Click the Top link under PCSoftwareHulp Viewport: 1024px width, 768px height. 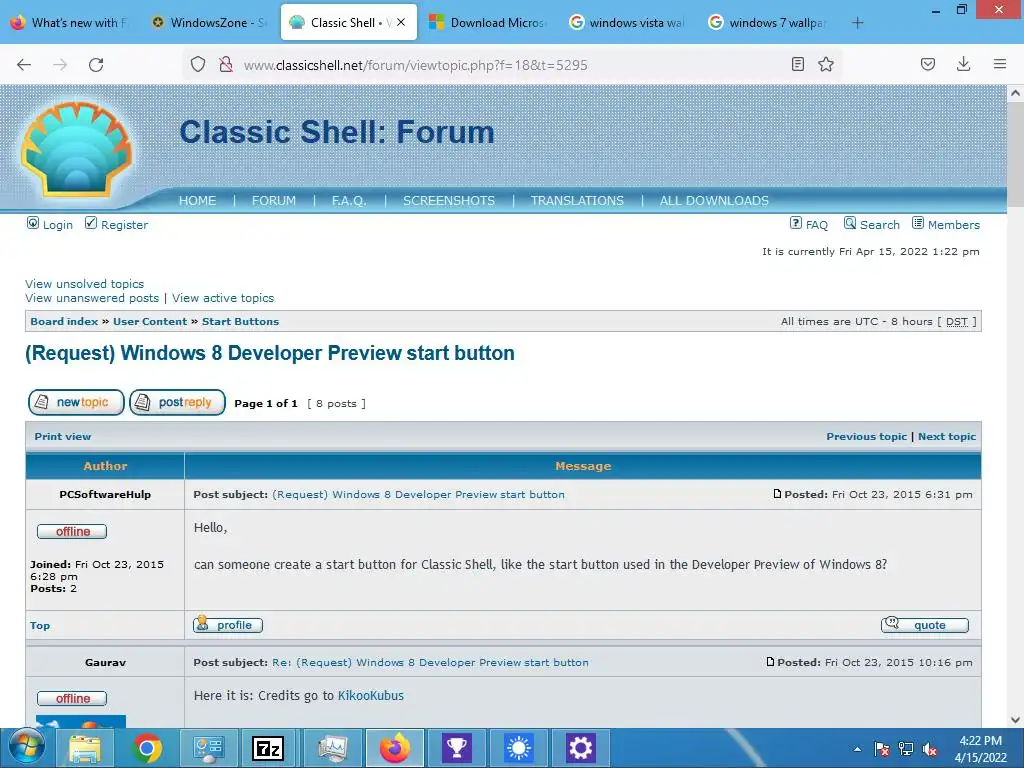(x=40, y=625)
